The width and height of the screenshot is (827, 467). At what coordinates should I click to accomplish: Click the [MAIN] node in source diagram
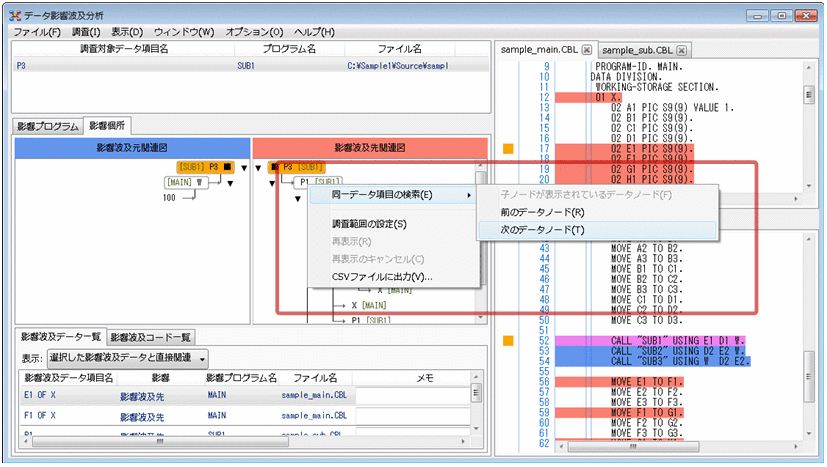click(186, 182)
